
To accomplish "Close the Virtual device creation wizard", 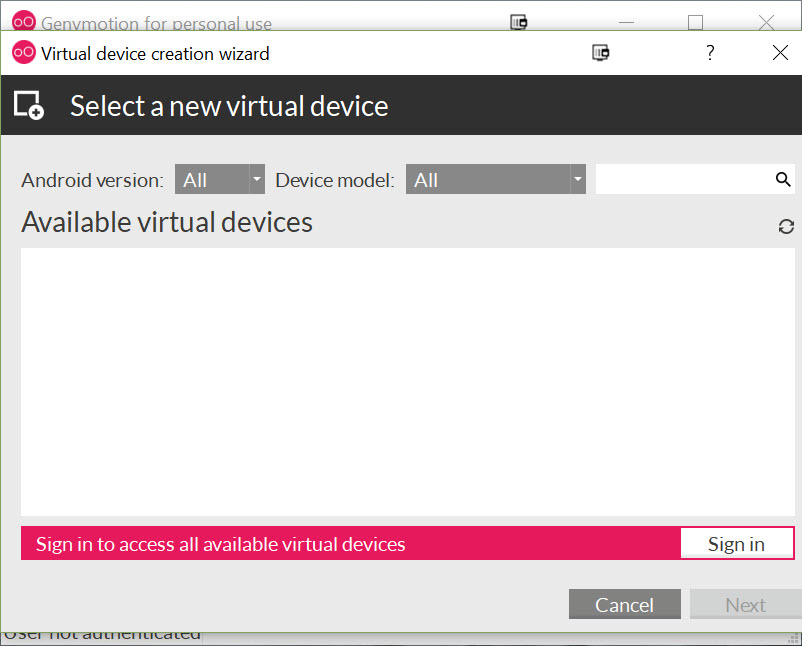I will tap(780, 53).
